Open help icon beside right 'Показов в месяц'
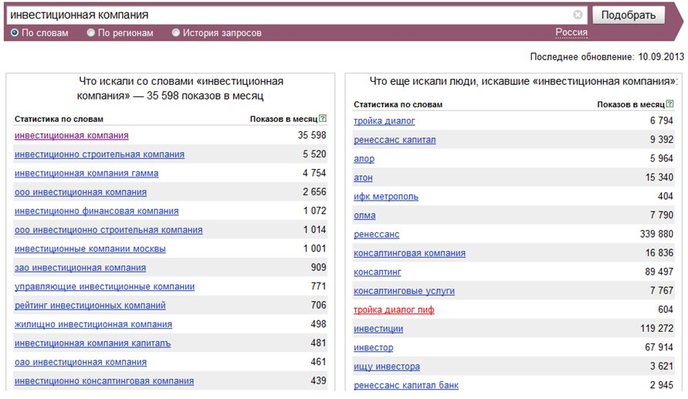 (670, 104)
